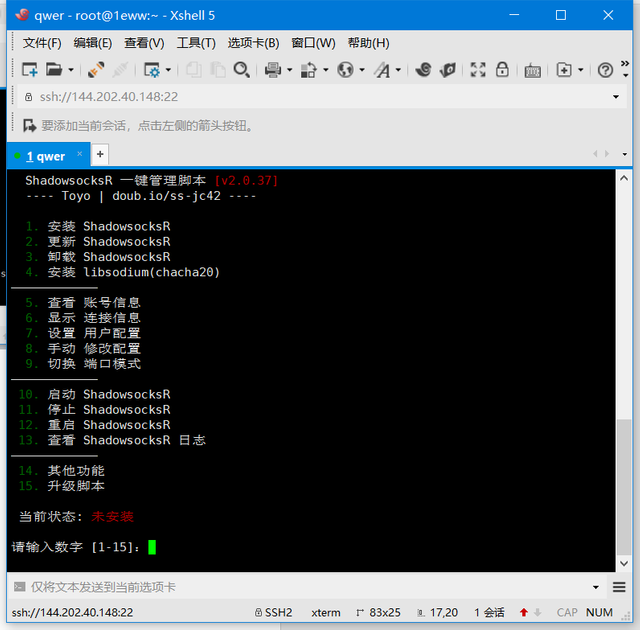This screenshot has width=640, height=630.
Task: Expand the file transfer dropdown arrow
Action: tap(326, 70)
